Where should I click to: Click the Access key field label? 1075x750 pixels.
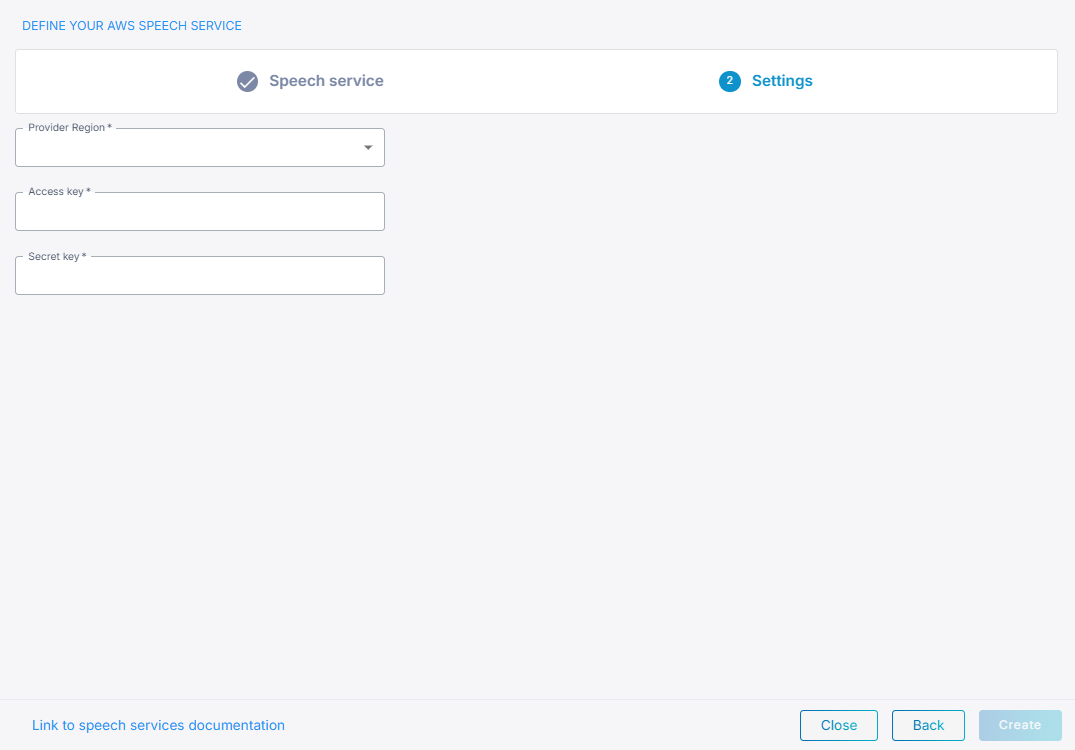pos(56,192)
